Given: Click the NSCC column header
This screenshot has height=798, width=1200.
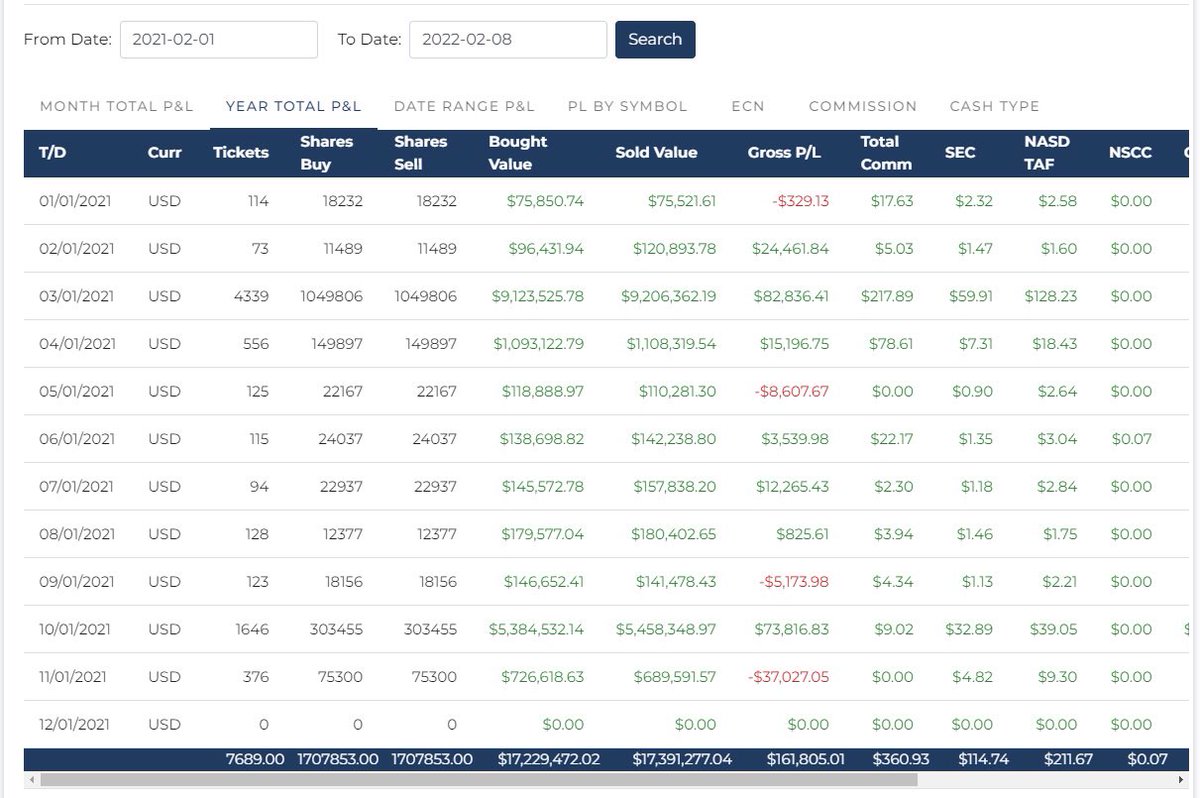Looking at the screenshot, I should tap(1130, 153).
